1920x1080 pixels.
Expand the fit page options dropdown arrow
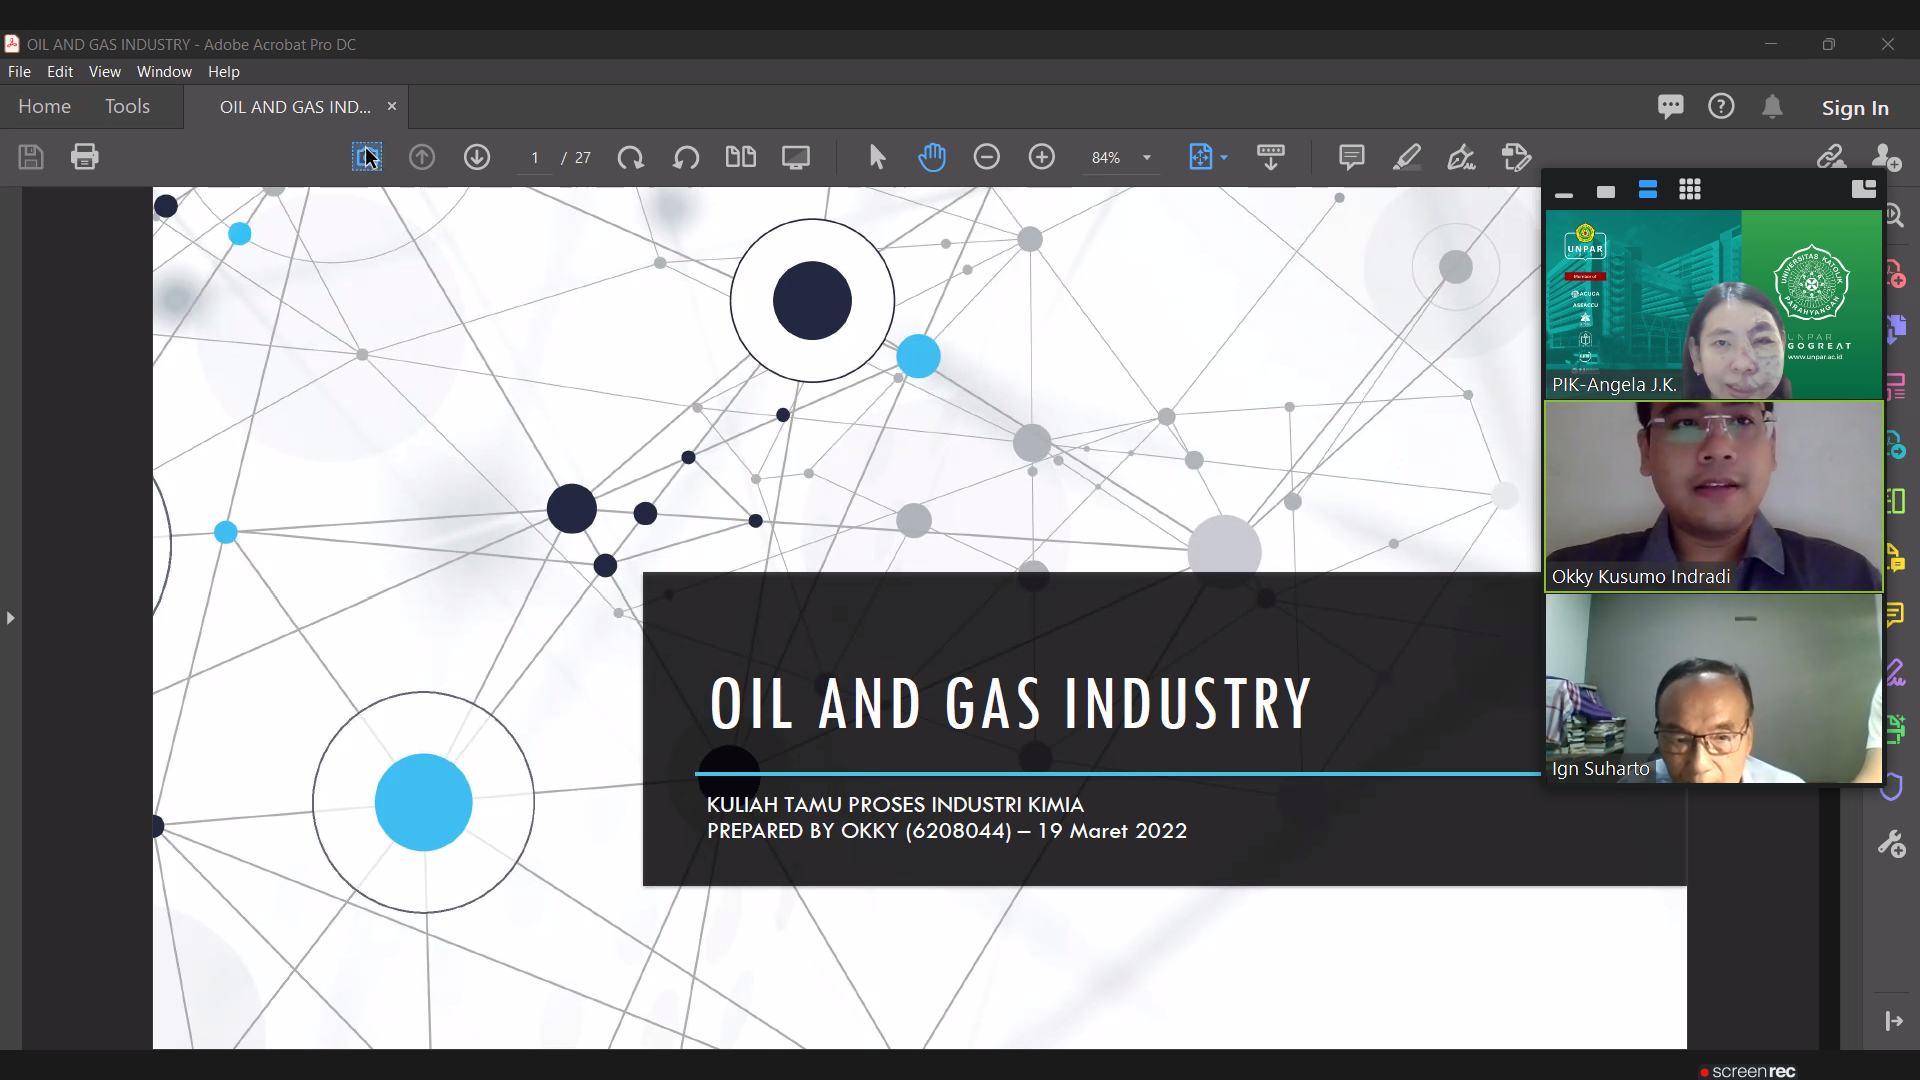point(1224,158)
